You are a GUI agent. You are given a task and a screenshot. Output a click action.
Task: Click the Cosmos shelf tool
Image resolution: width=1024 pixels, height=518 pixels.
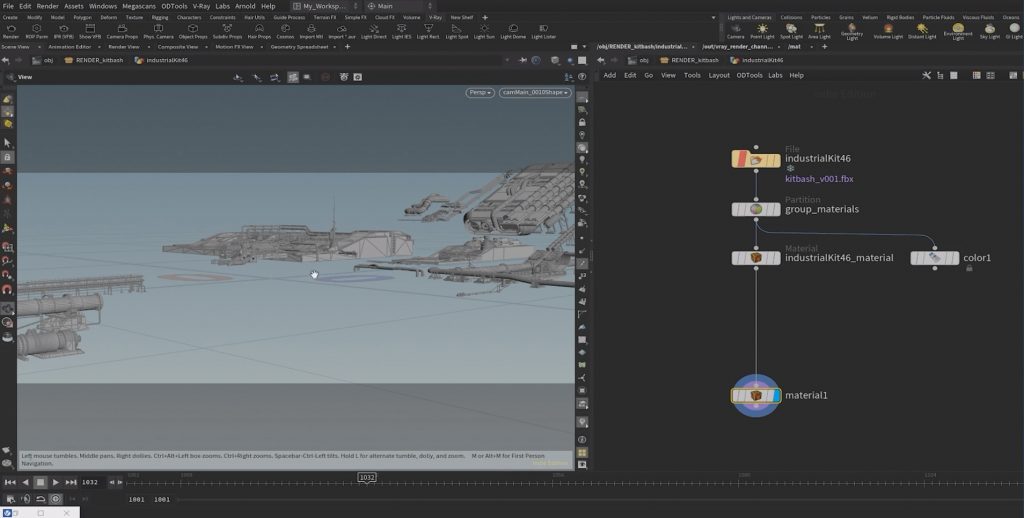coord(285,29)
